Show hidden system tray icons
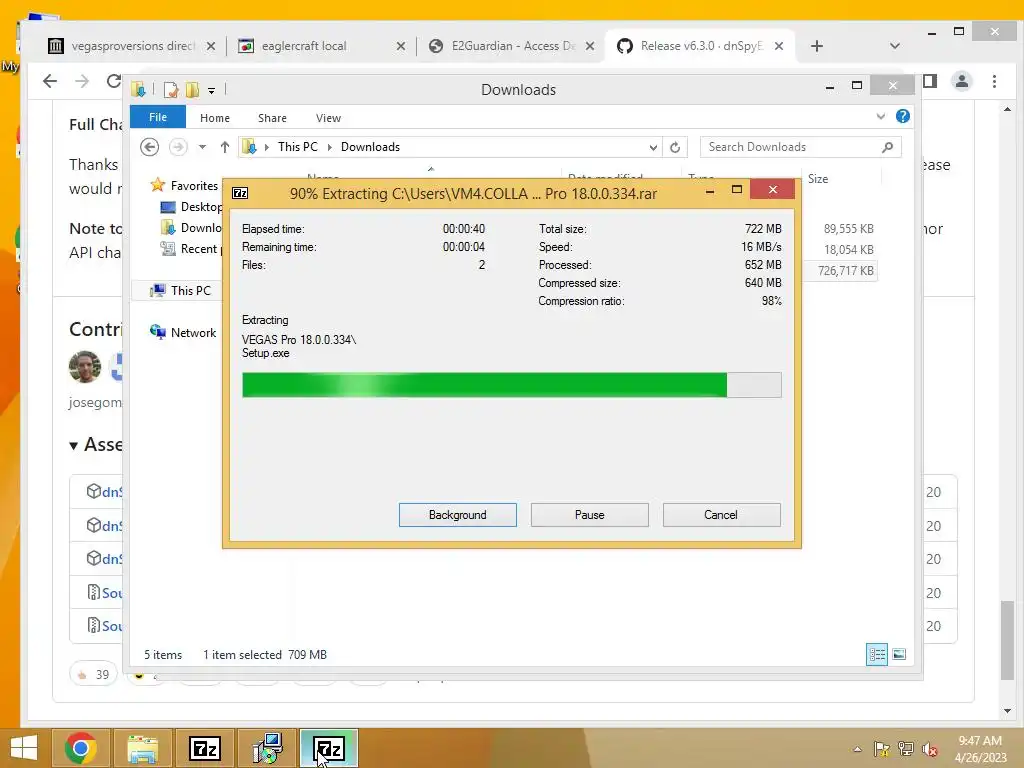 (x=857, y=749)
